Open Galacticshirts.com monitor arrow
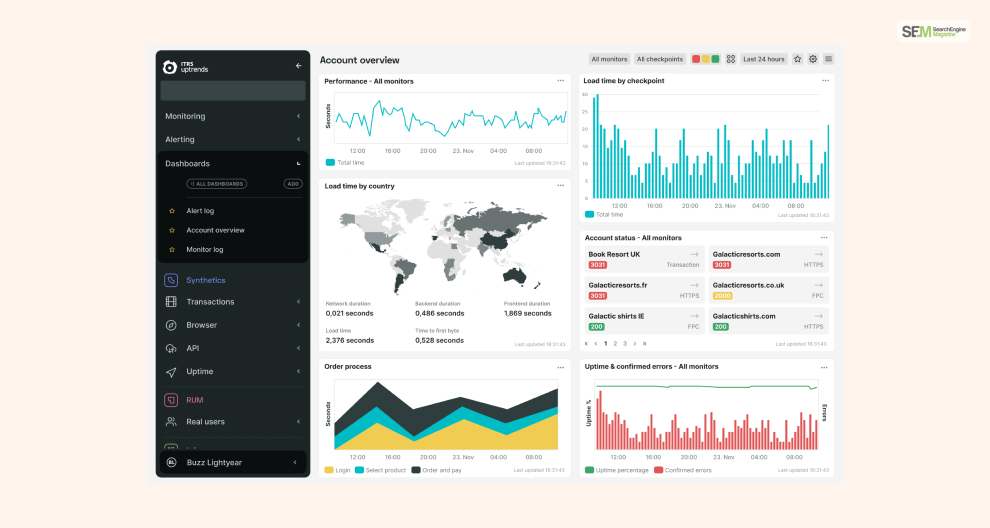Screen dimensions: 990x528 pyautogui.click(x=819, y=316)
